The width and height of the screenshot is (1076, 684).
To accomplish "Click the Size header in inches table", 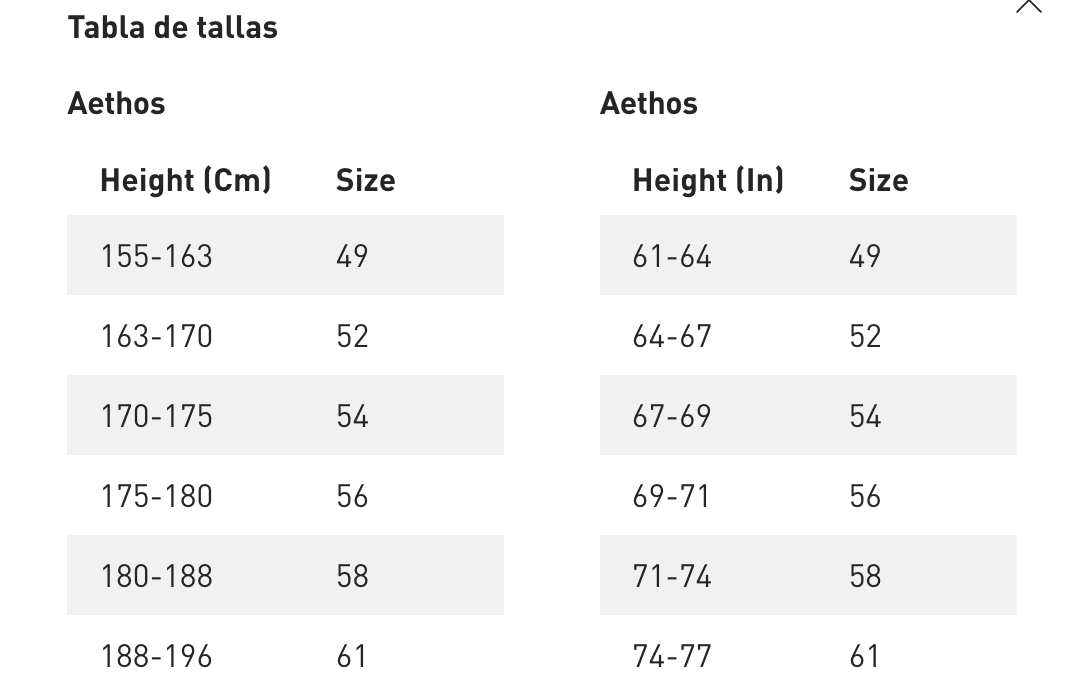I will click(x=878, y=180).
